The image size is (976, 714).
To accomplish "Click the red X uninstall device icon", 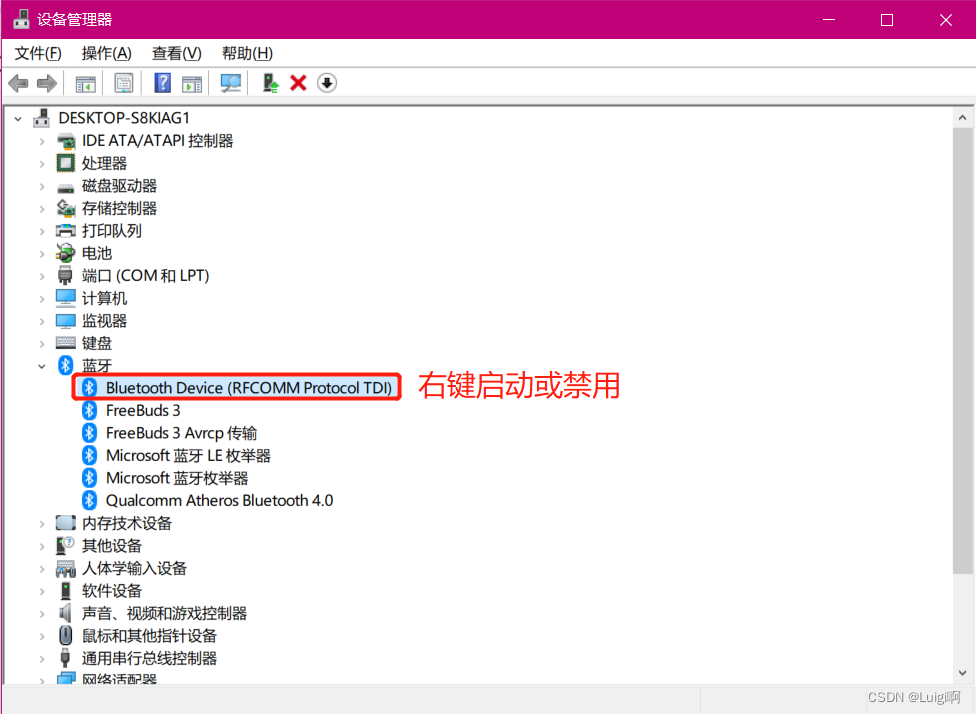I will 298,83.
